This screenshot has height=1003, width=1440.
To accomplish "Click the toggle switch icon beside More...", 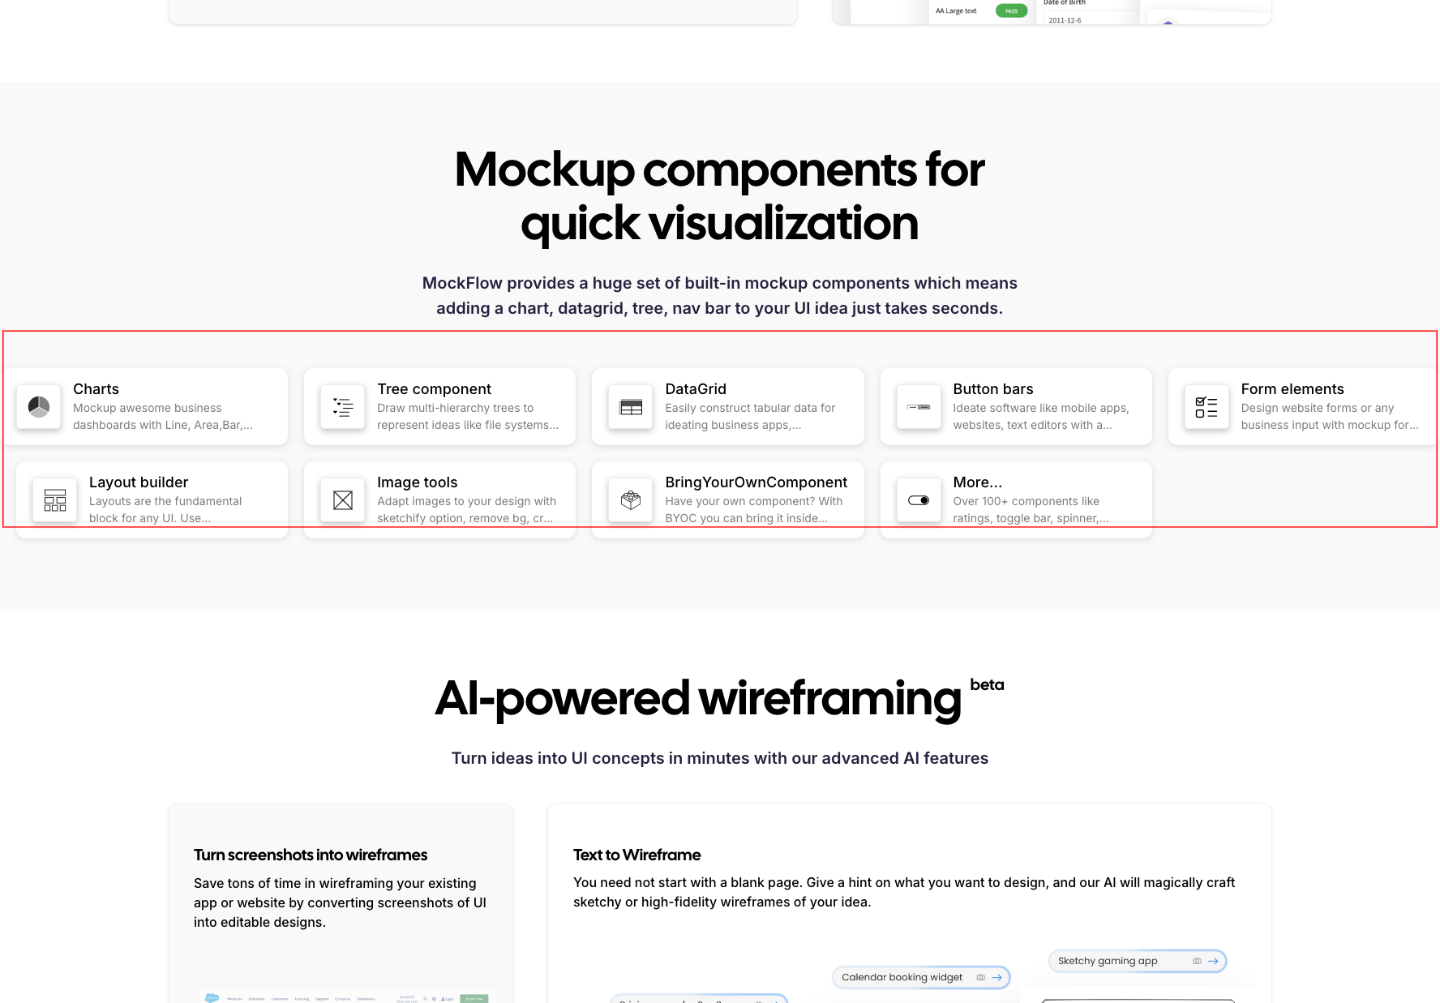I will click(919, 500).
